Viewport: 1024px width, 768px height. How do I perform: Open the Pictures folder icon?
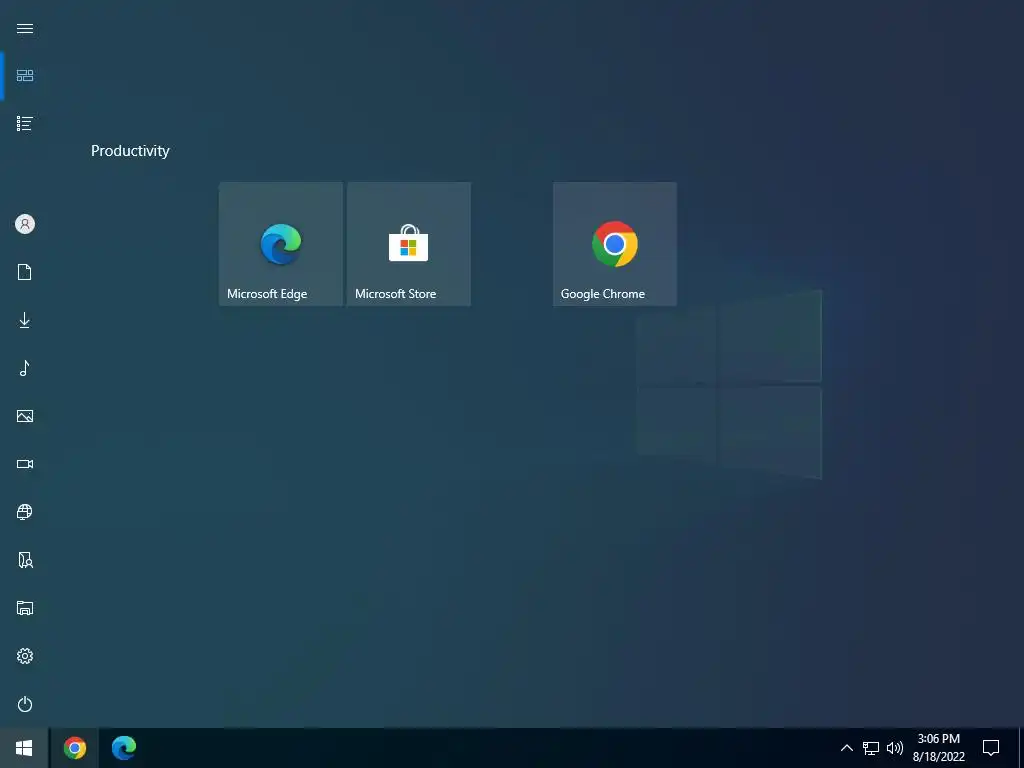pos(25,416)
